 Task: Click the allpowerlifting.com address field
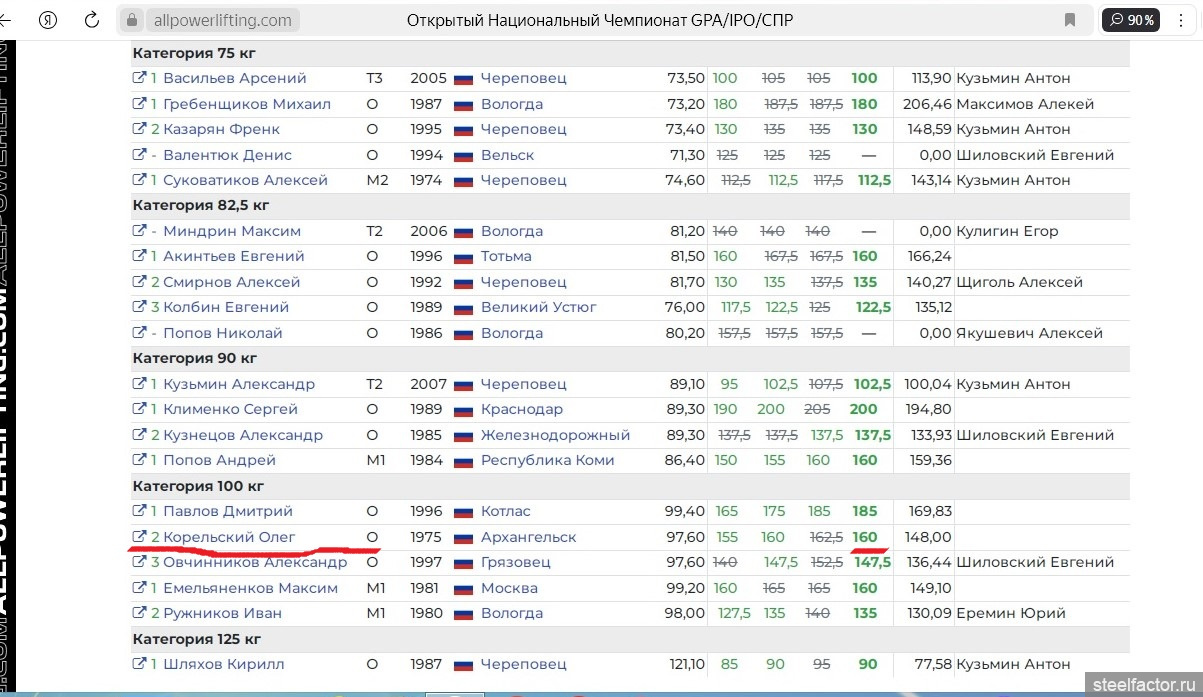(223, 20)
